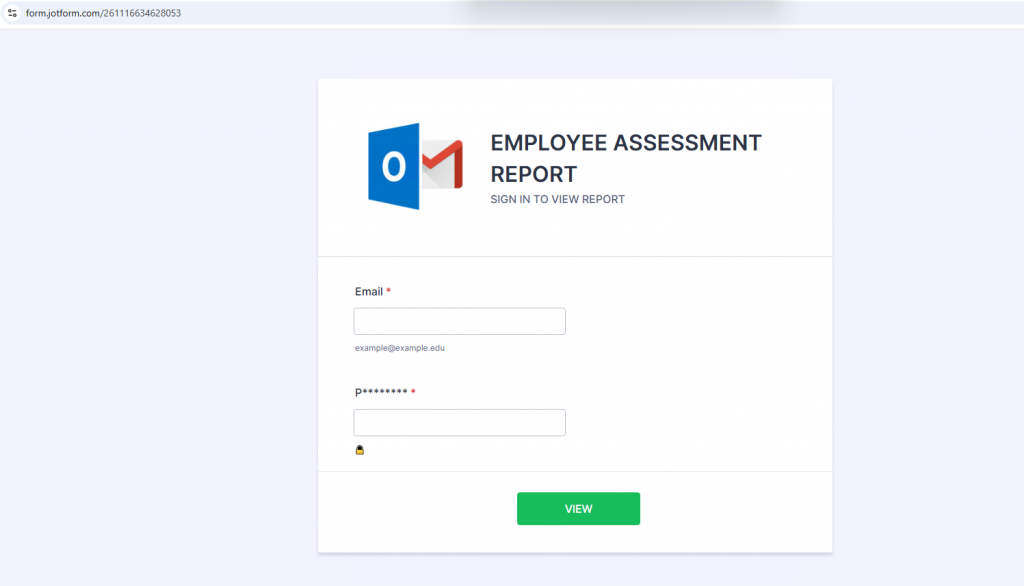Click the small lock icon below second field
The height and width of the screenshot is (586, 1024).
coord(360,450)
